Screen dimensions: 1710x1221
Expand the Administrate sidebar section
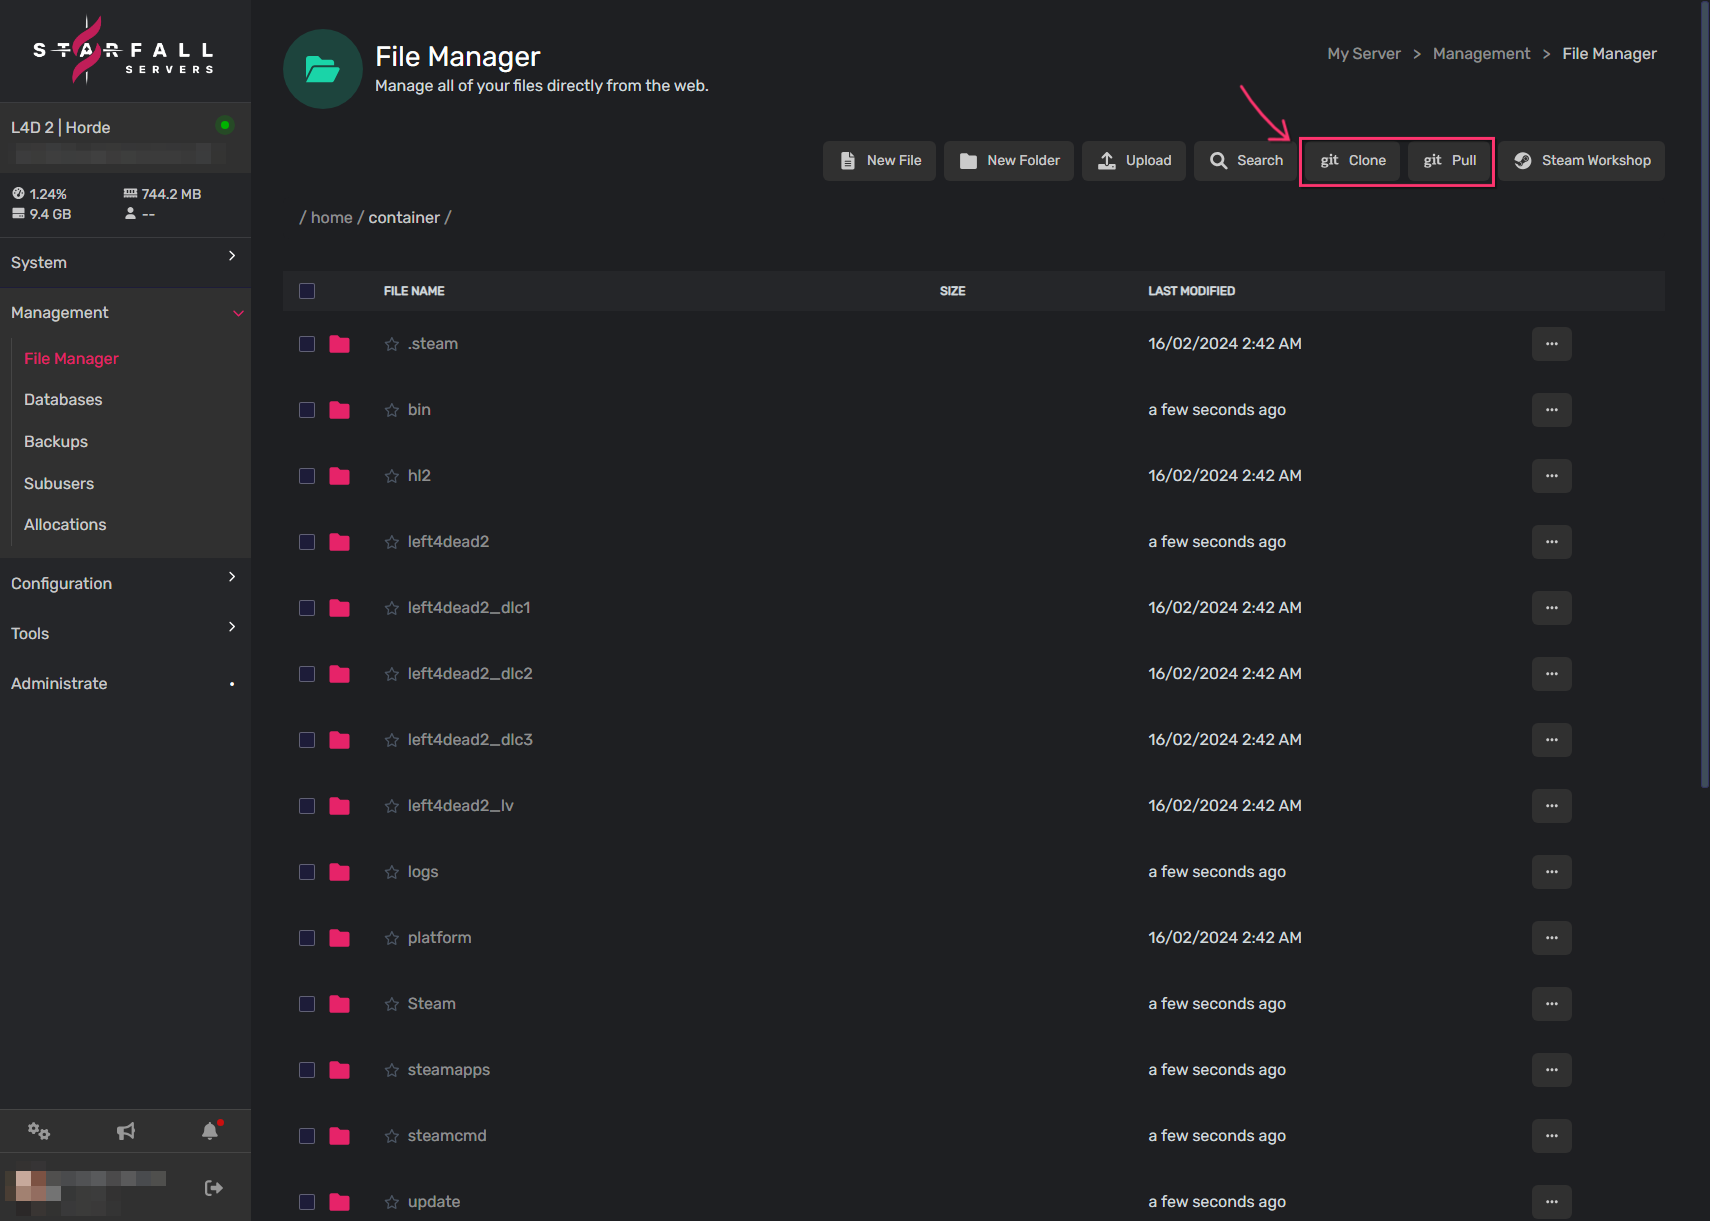click(125, 683)
